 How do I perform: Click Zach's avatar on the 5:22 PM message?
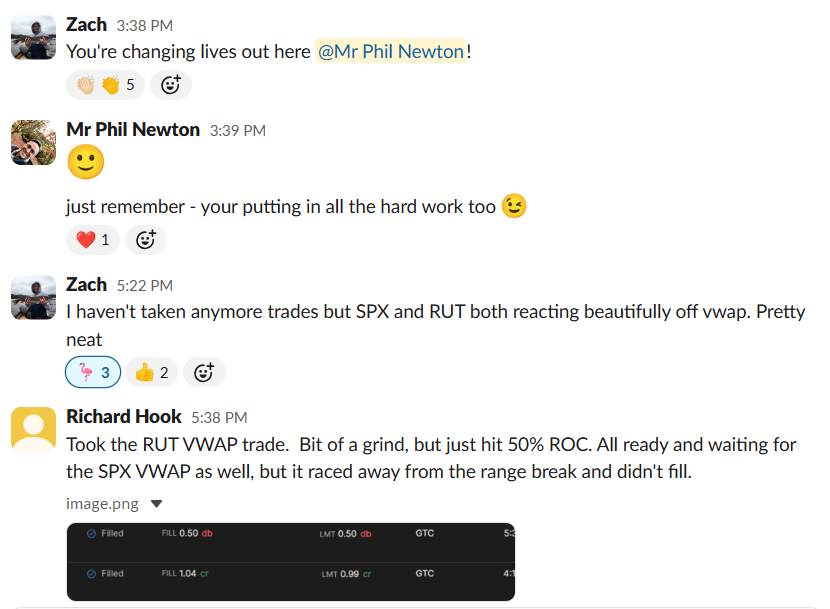click(33, 298)
